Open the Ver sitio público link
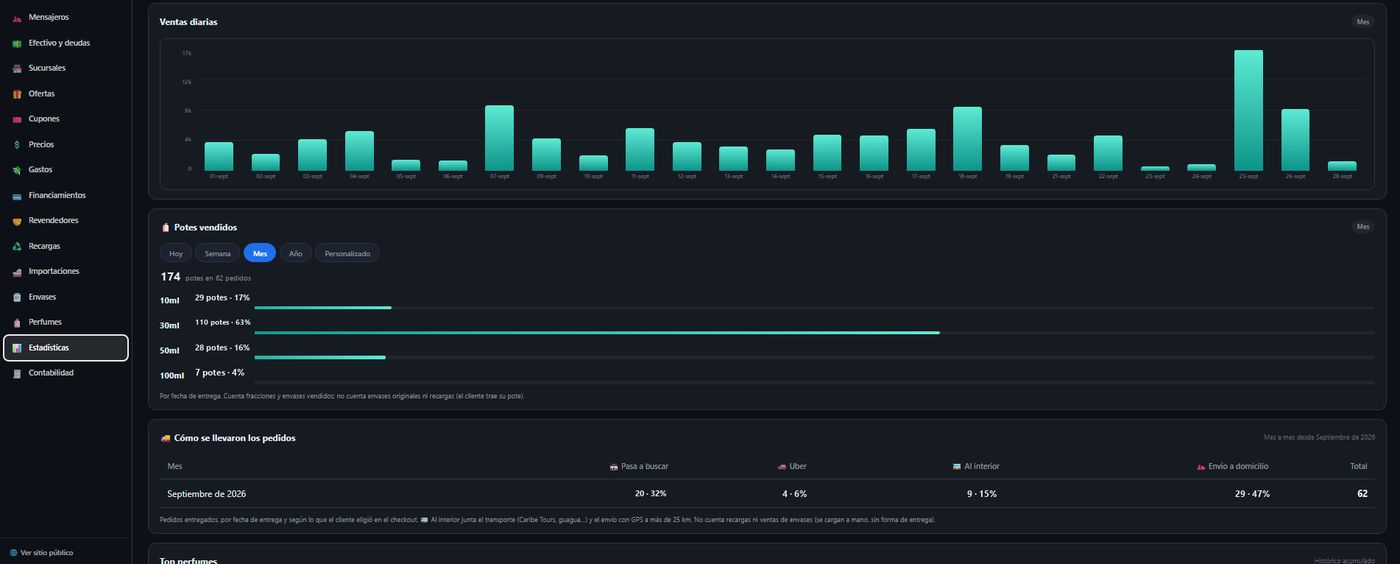Screen dimensions: 1400x564 pos(42,553)
